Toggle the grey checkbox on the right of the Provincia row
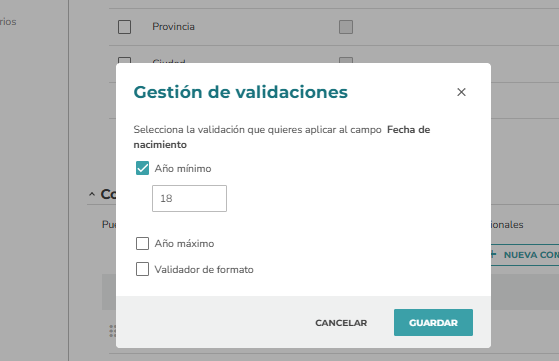The width and height of the screenshot is (559, 361). [346, 27]
